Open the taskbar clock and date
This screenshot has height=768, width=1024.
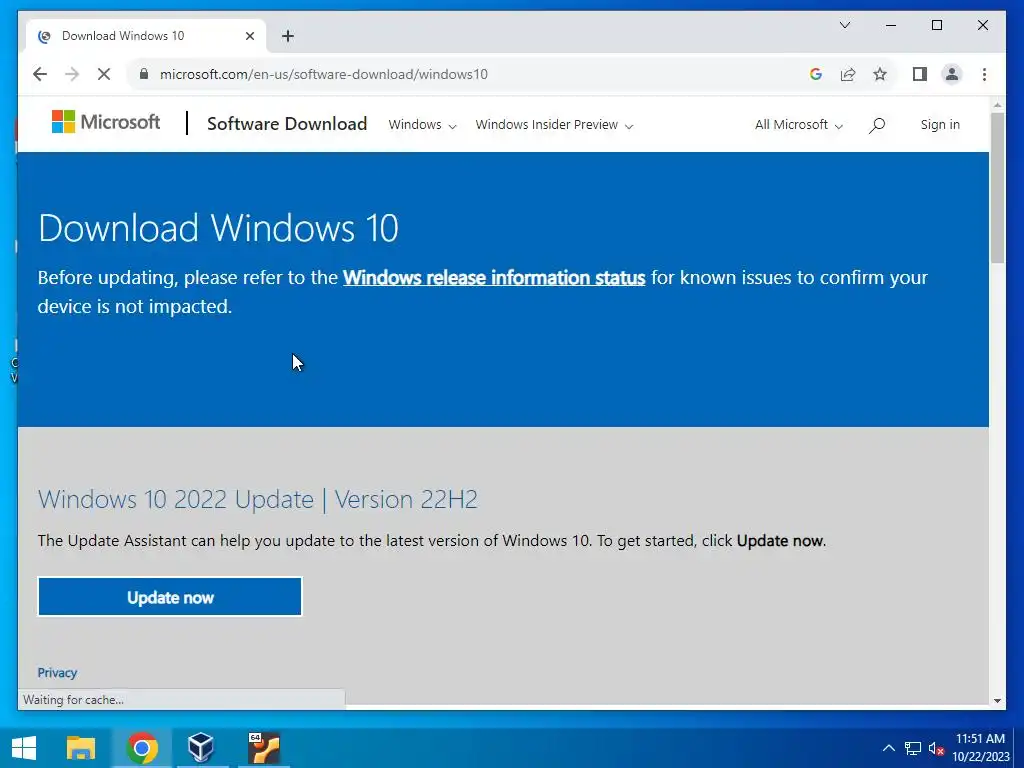point(980,748)
